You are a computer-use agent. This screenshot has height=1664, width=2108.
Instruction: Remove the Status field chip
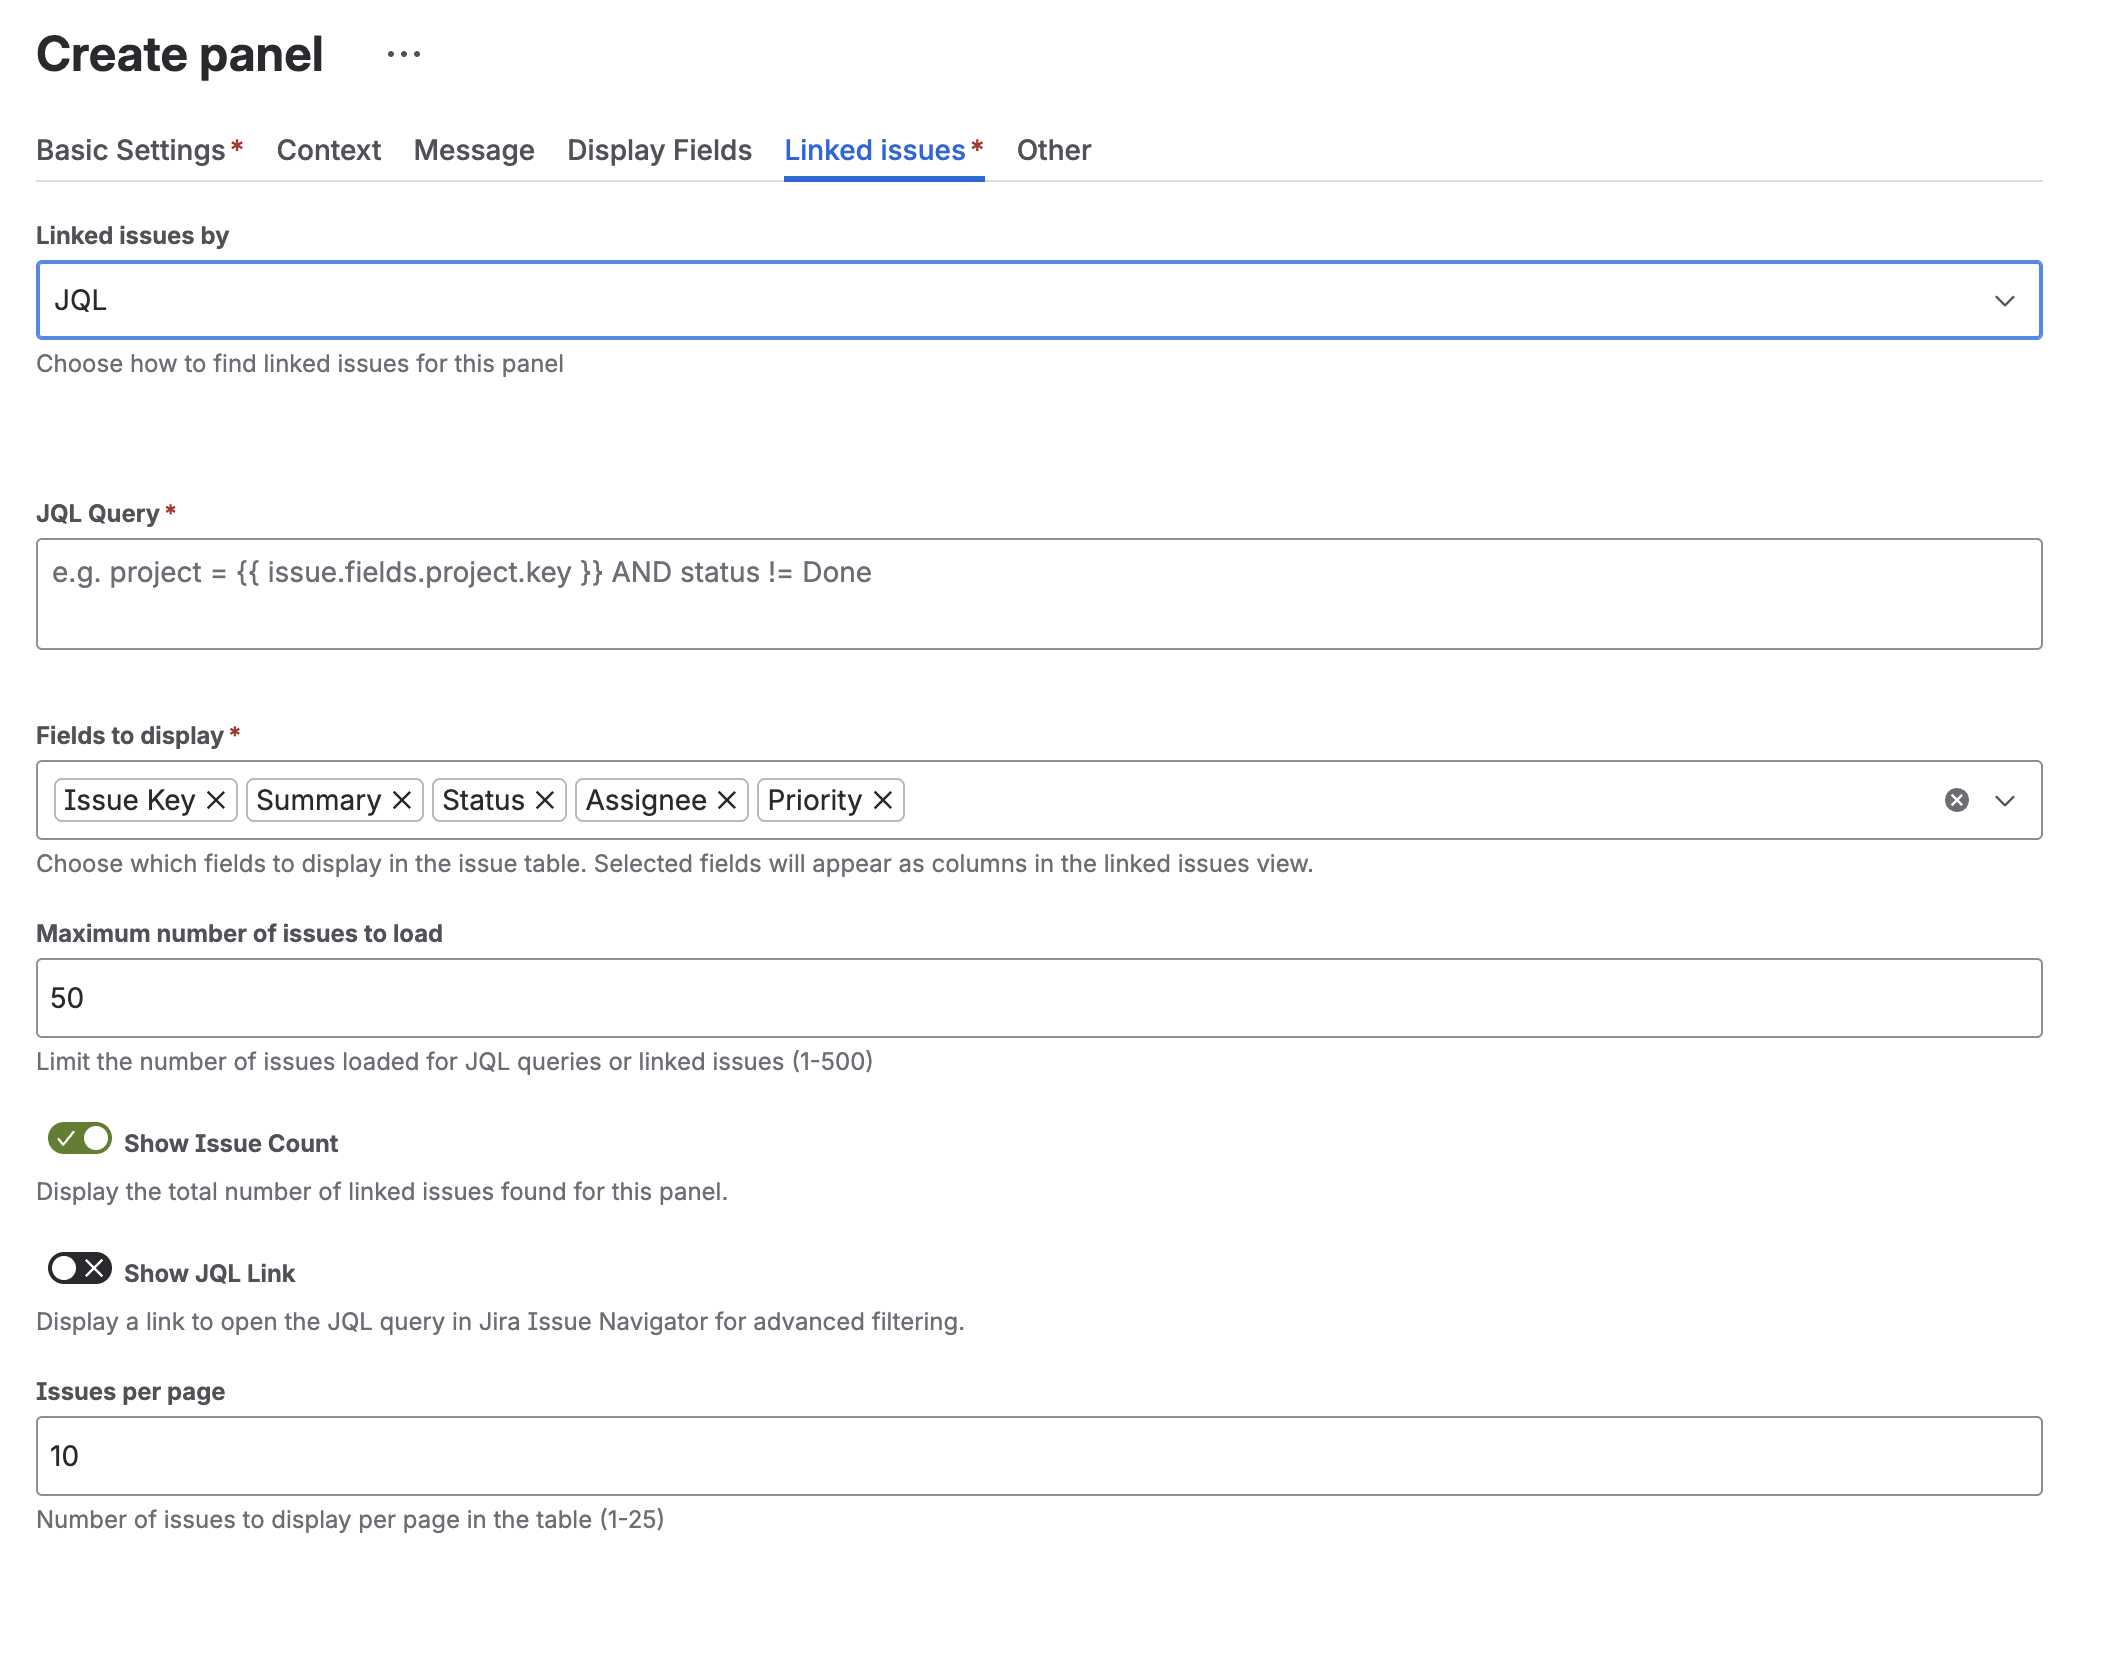point(545,799)
